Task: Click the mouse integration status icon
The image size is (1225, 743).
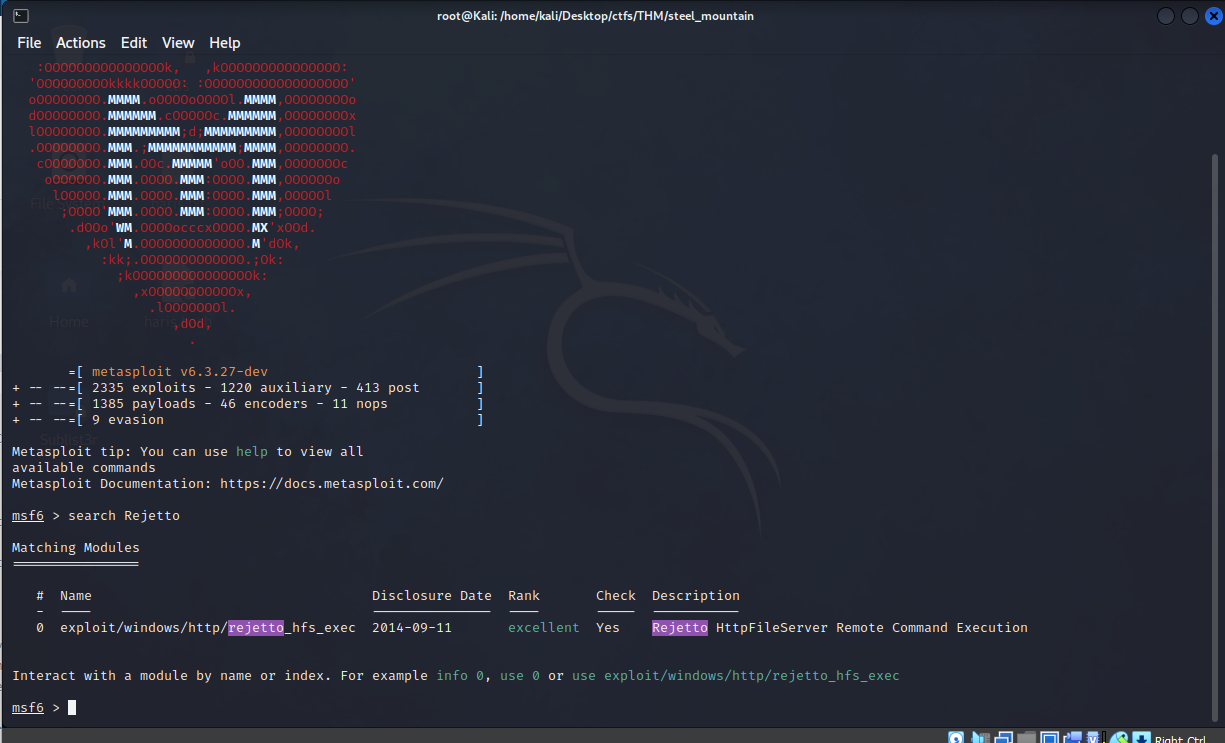Action: click(1118, 738)
